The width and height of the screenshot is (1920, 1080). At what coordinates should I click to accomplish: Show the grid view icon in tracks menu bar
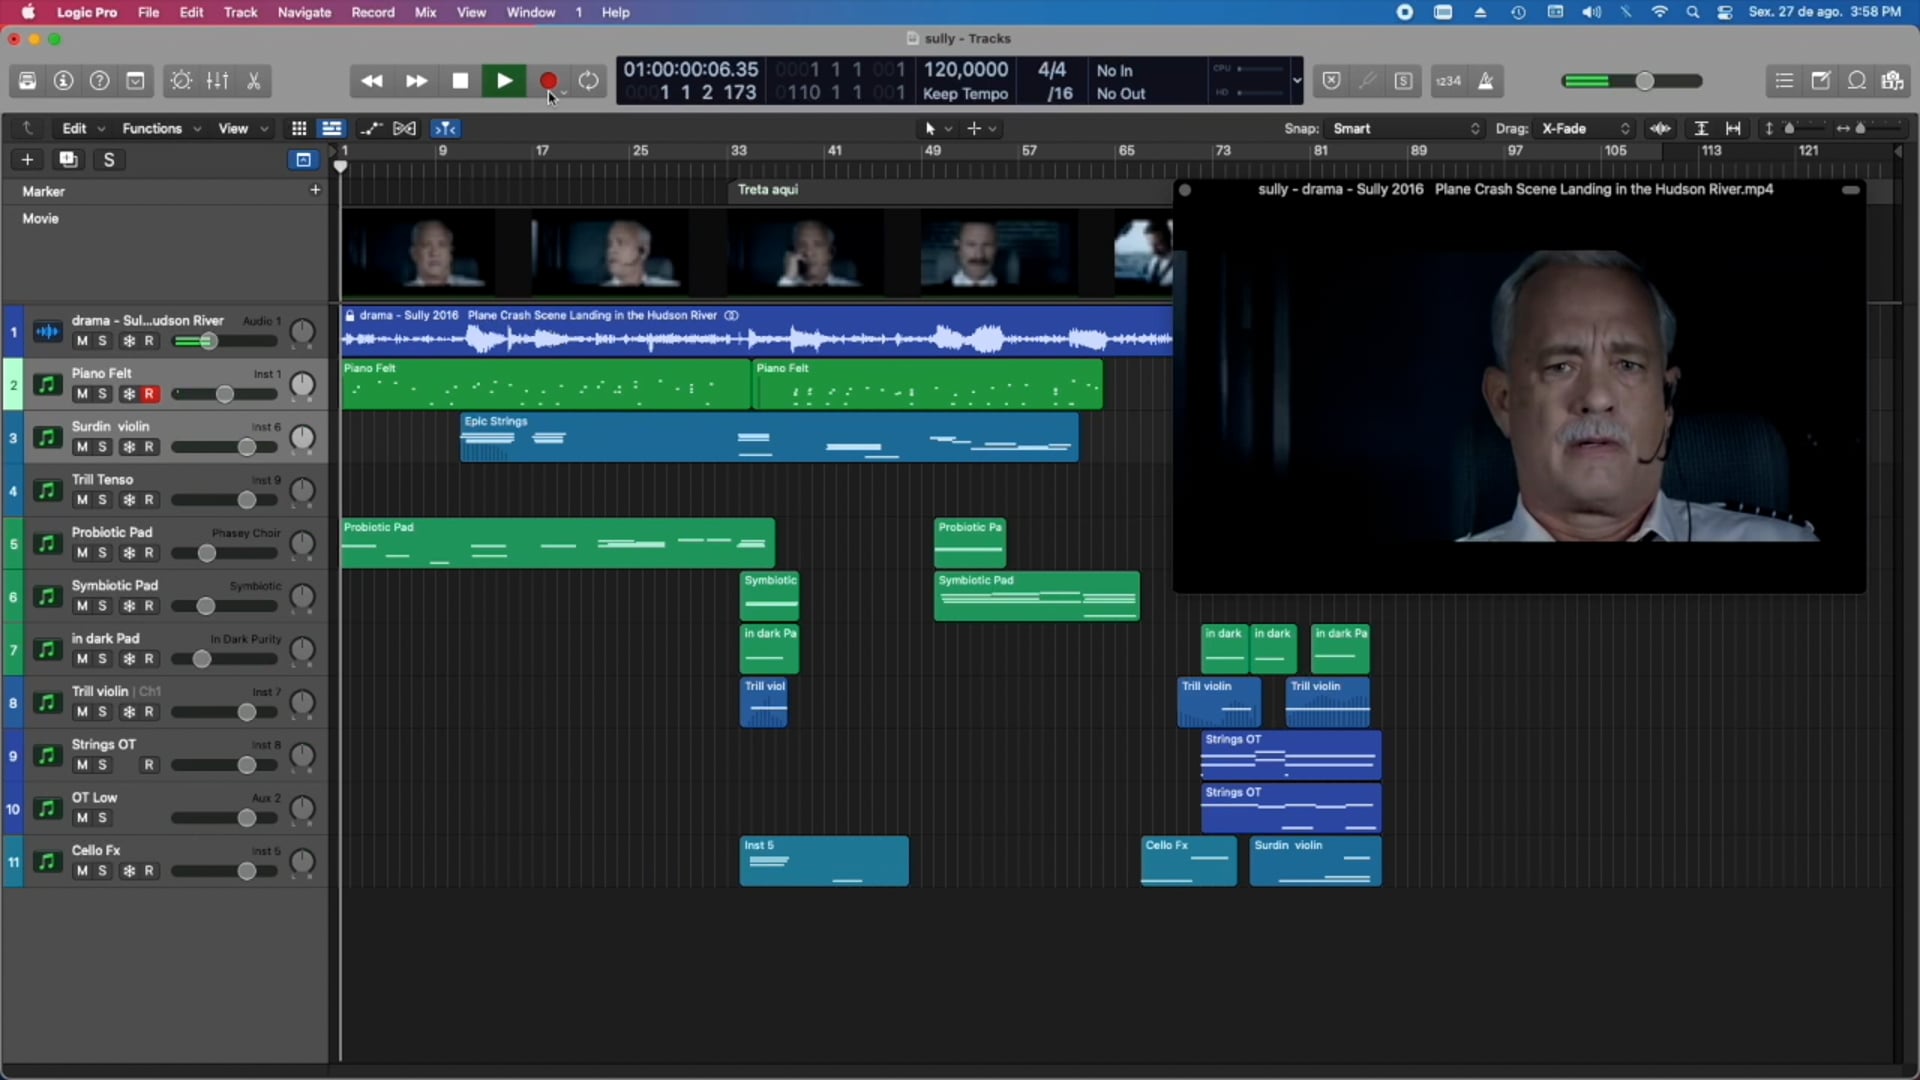click(298, 128)
